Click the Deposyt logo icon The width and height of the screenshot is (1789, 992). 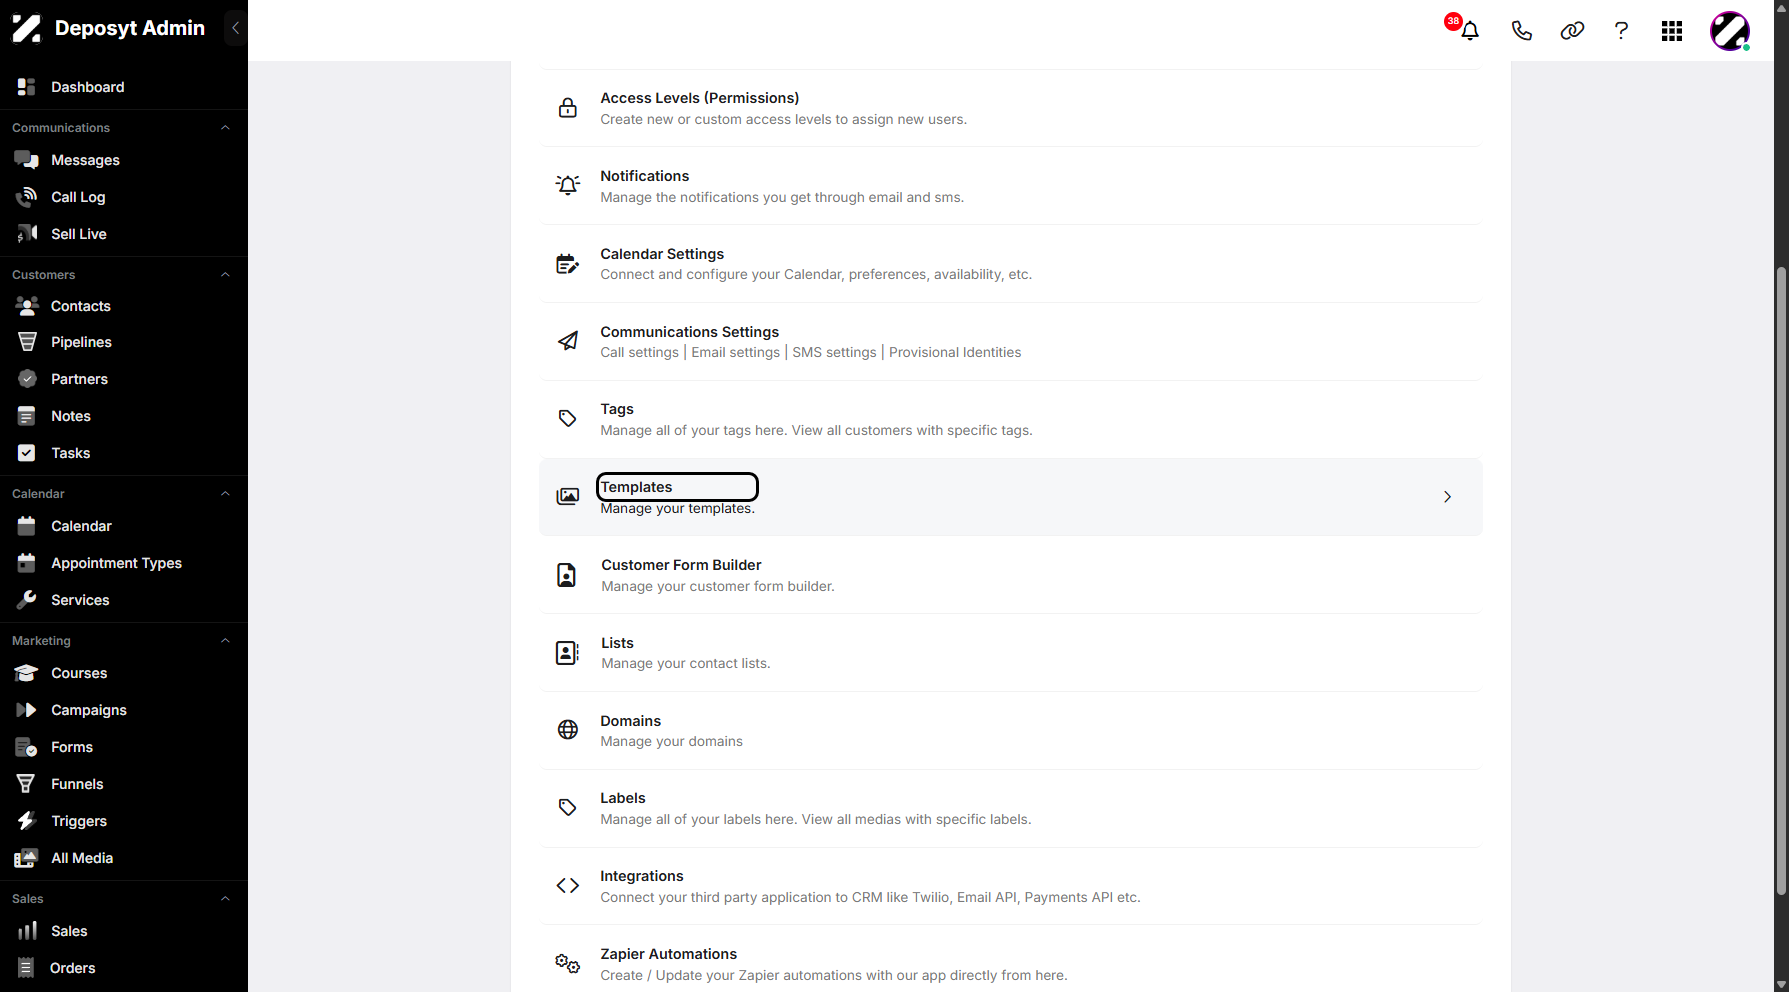tap(26, 28)
